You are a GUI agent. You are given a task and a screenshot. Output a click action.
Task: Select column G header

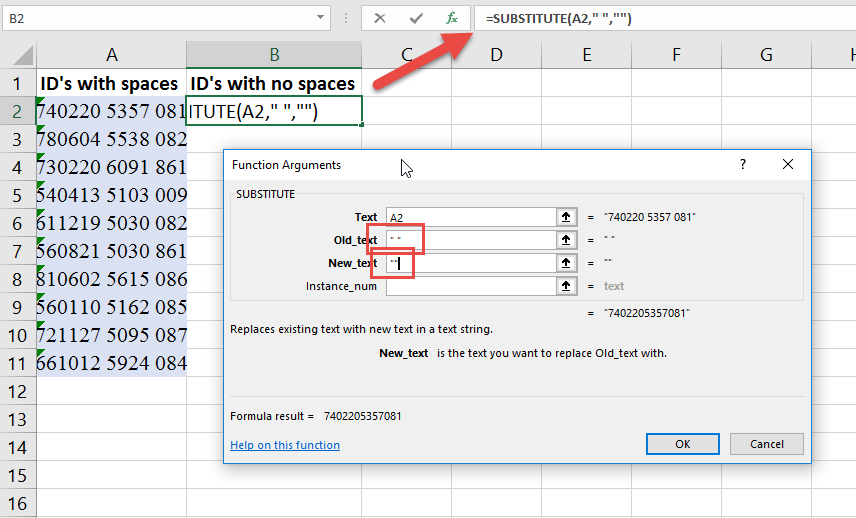(x=766, y=55)
